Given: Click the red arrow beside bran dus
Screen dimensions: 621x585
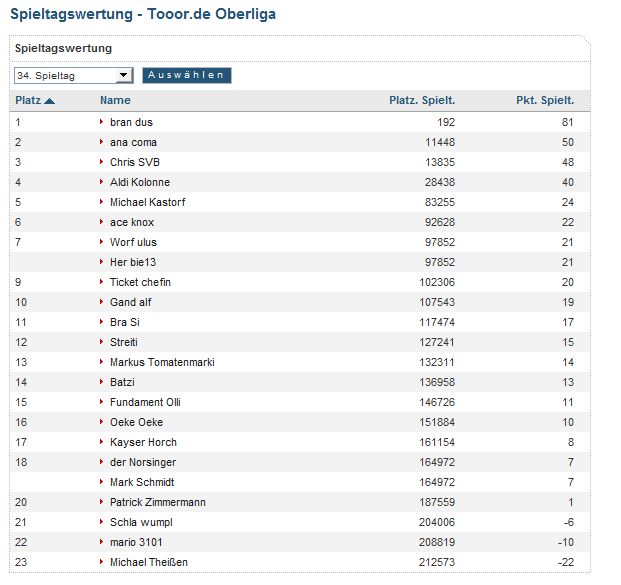Looking at the screenshot, I should pyautogui.click(x=102, y=122).
